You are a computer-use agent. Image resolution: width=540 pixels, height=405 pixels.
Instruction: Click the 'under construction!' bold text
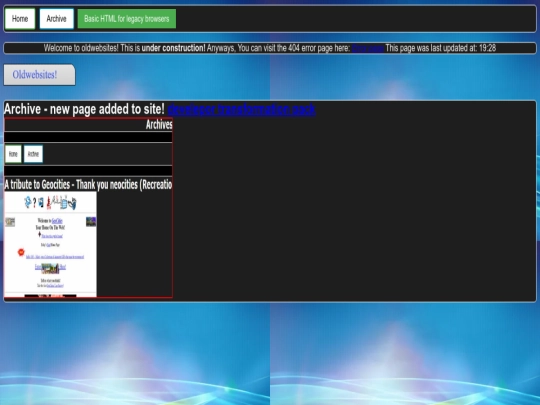click(x=173, y=48)
